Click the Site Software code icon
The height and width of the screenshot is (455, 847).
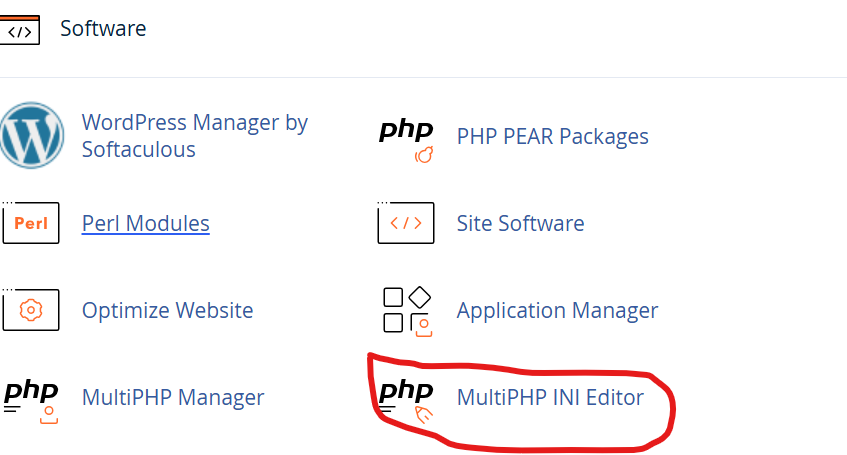click(406, 223)
